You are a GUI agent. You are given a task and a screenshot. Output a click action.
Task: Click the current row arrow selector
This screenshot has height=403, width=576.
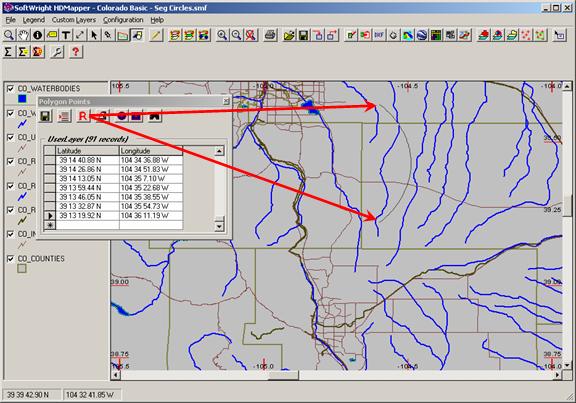[50, 216]
